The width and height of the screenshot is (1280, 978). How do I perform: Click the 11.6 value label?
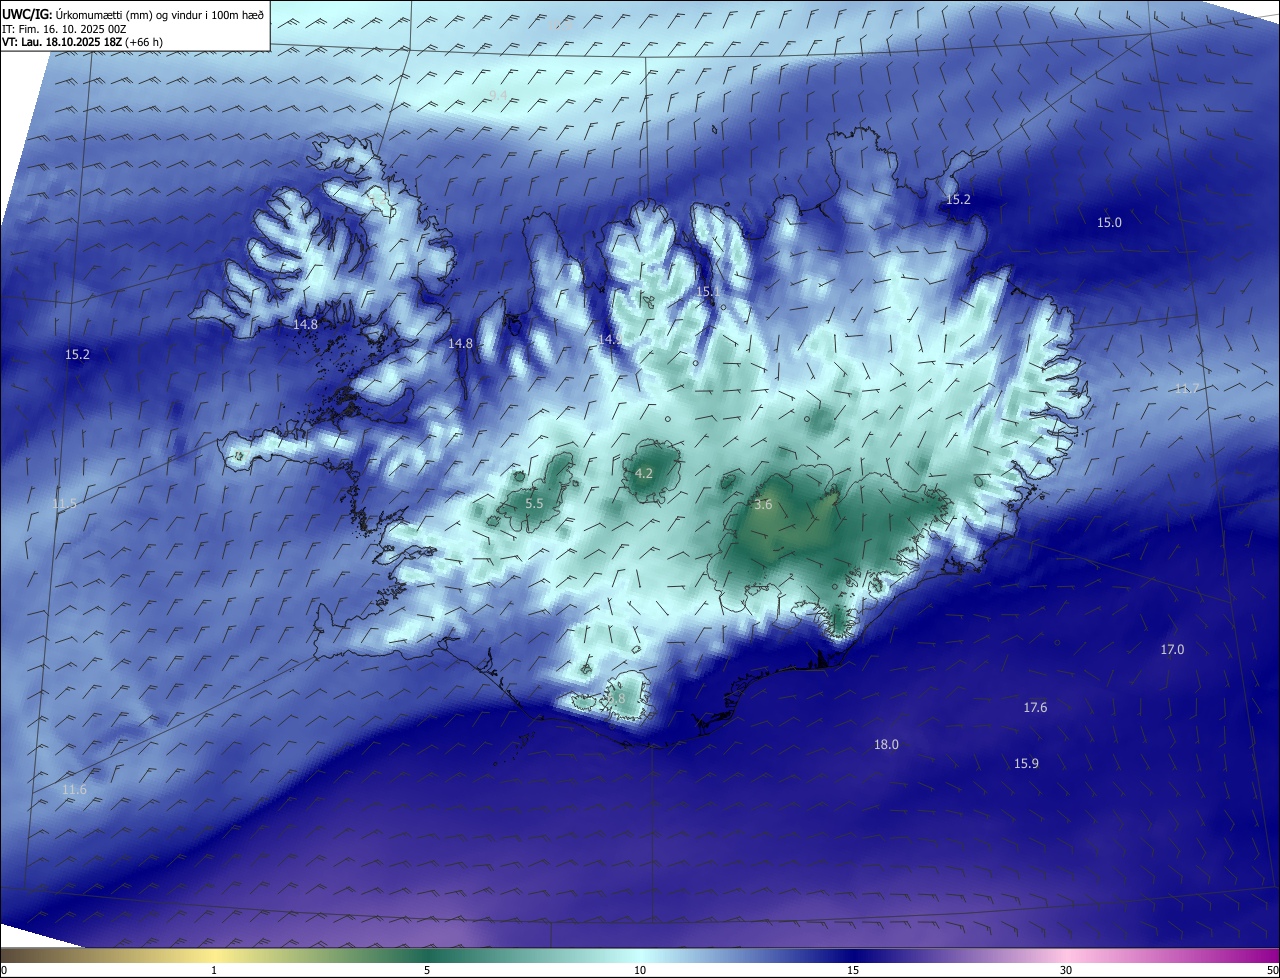point(74,790)
